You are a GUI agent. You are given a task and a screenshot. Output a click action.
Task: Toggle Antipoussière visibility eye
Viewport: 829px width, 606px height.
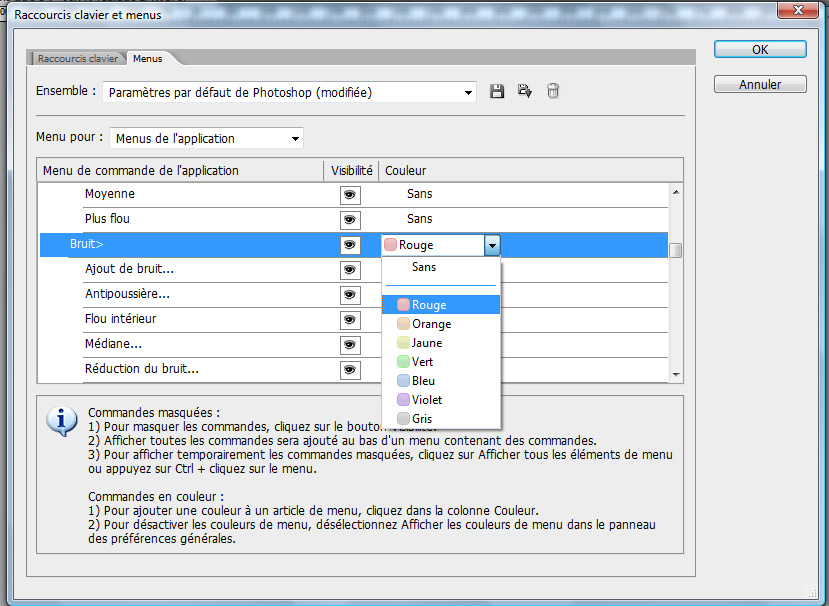350,295
